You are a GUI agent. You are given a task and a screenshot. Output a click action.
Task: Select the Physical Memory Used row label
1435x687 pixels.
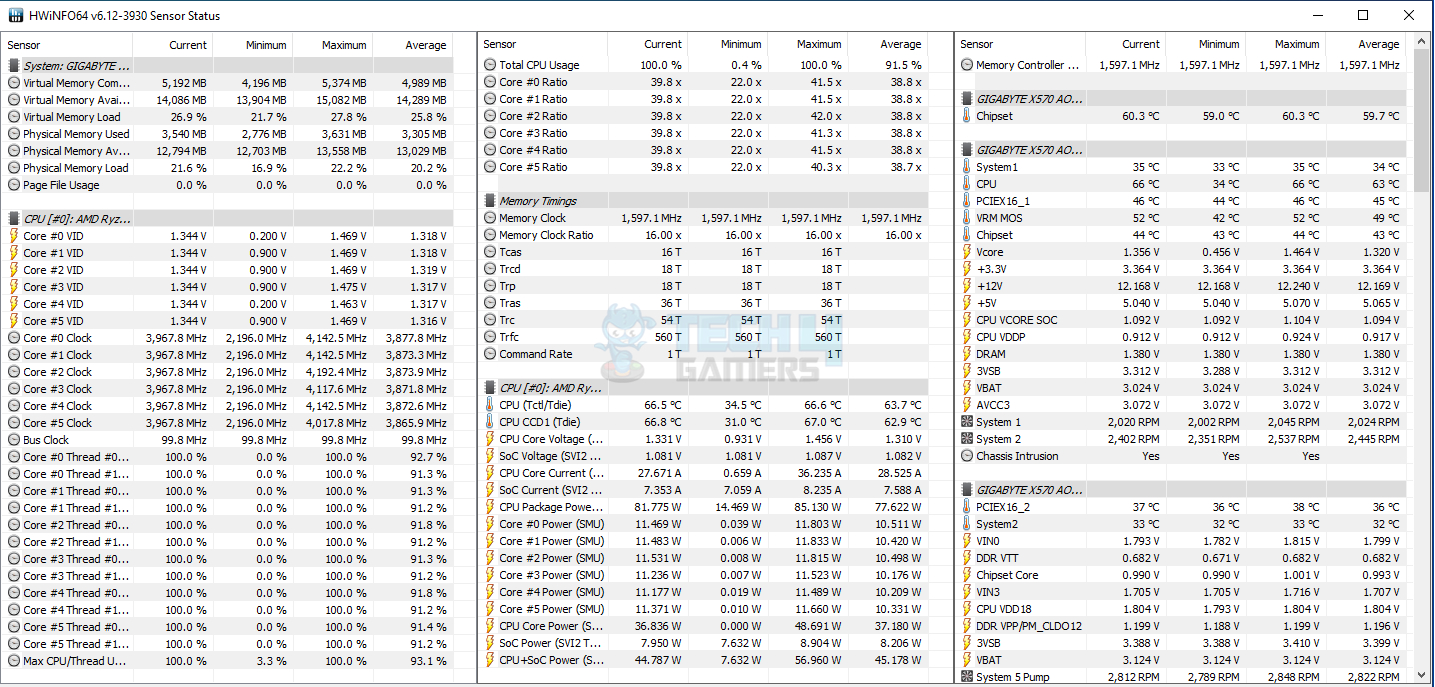click(x=76, y=134)
